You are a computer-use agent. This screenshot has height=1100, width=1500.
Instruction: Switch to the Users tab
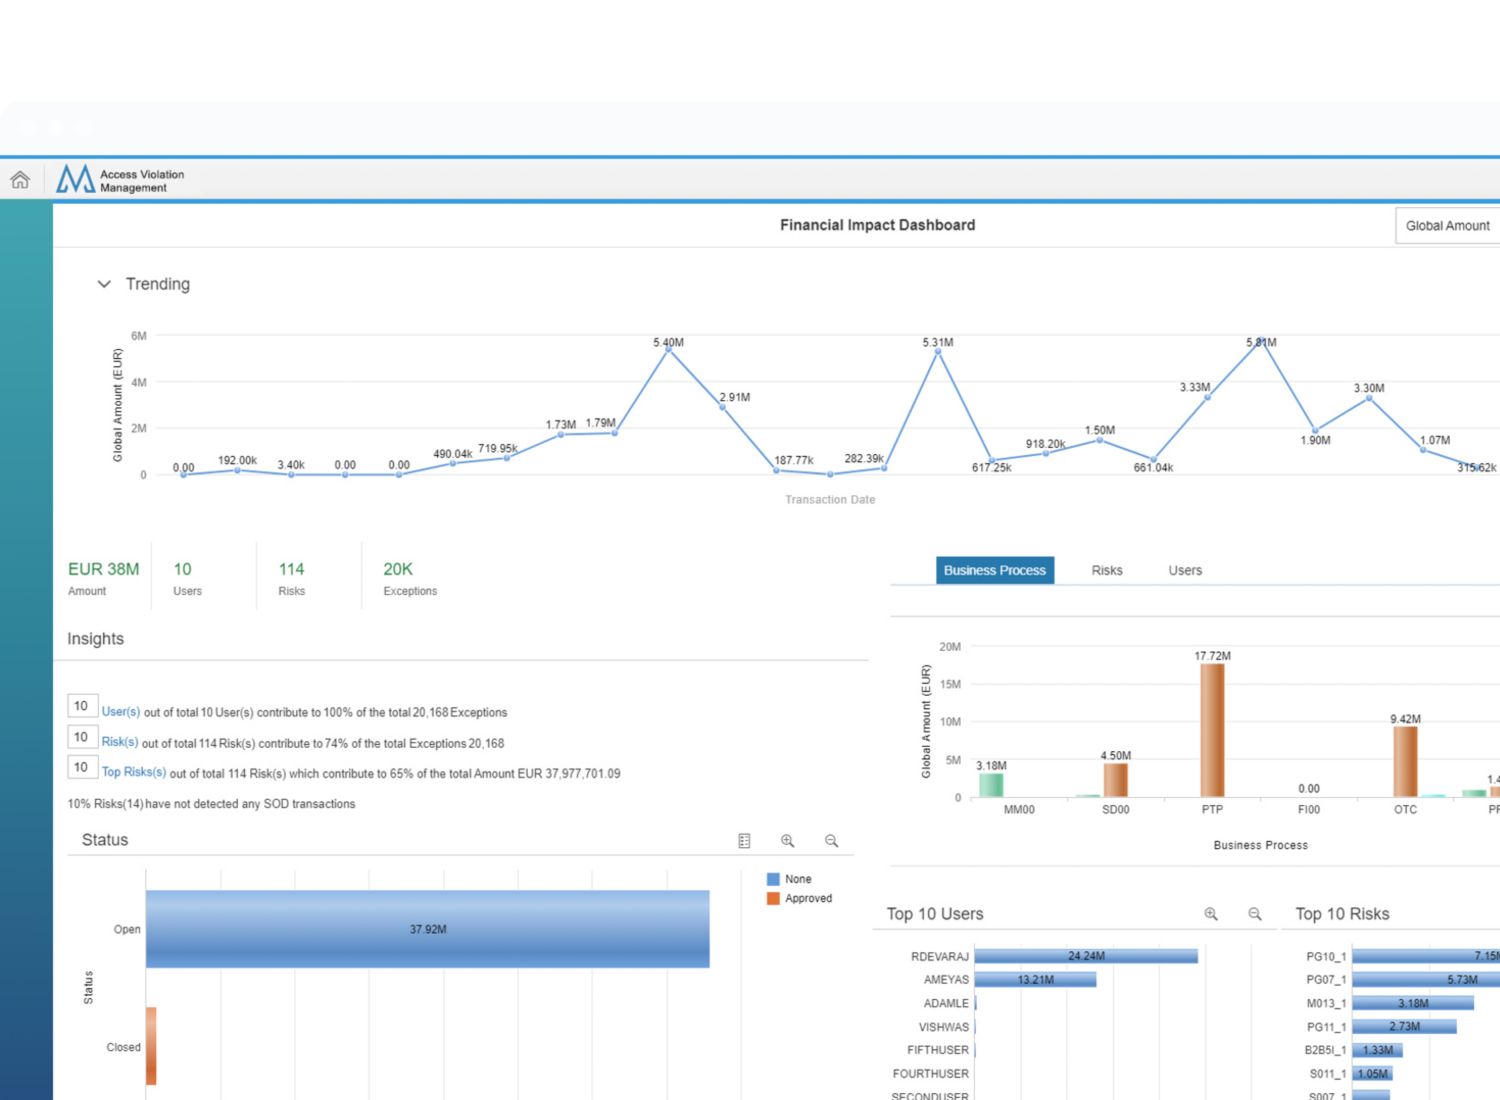tap(1185, 570)
